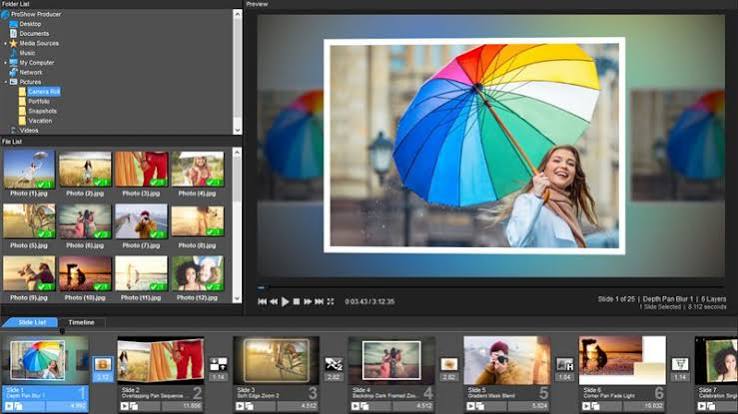Collapse the Pictures tree node
This screenshot has width=738, height=414.
6,82
